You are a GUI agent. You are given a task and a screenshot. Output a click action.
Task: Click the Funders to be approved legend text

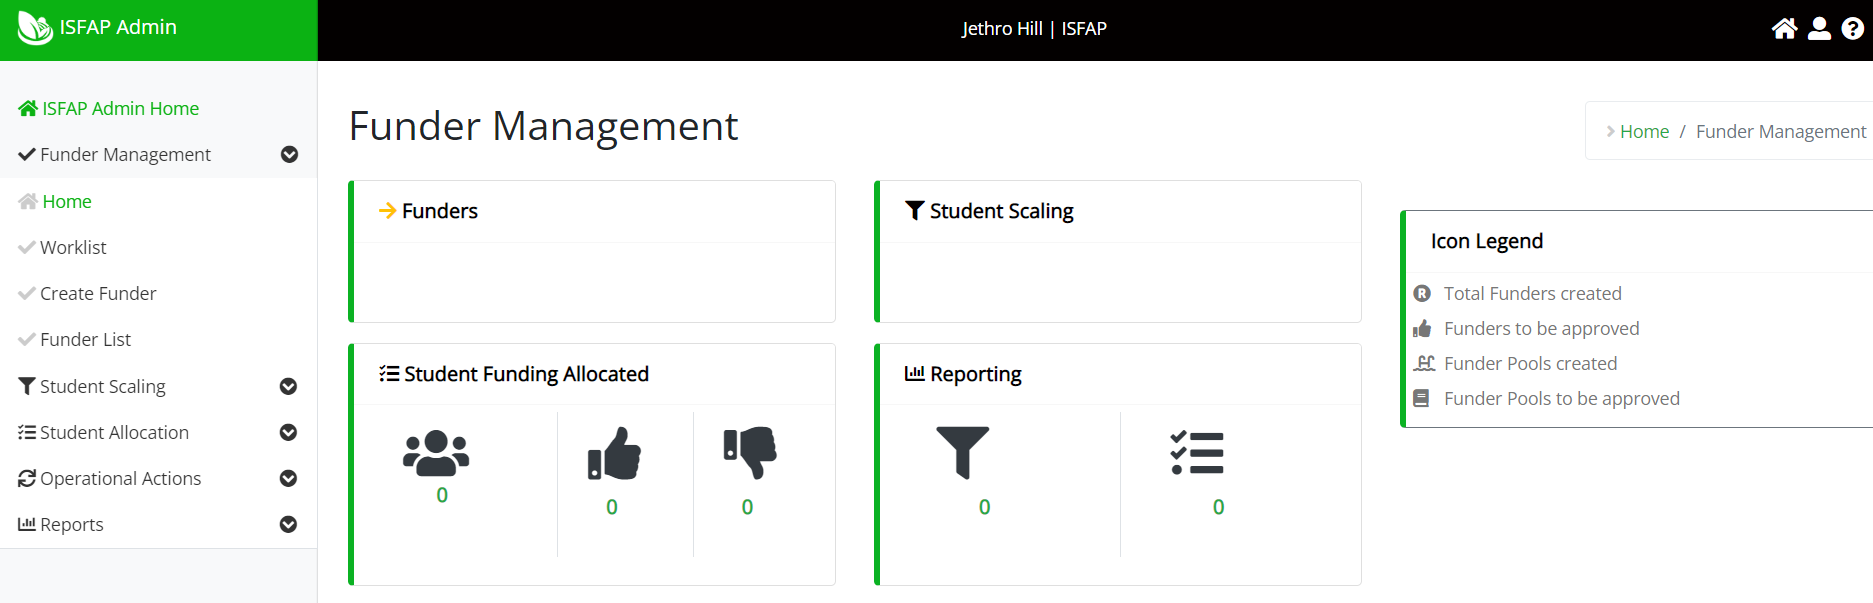(x=1542, y=329)
